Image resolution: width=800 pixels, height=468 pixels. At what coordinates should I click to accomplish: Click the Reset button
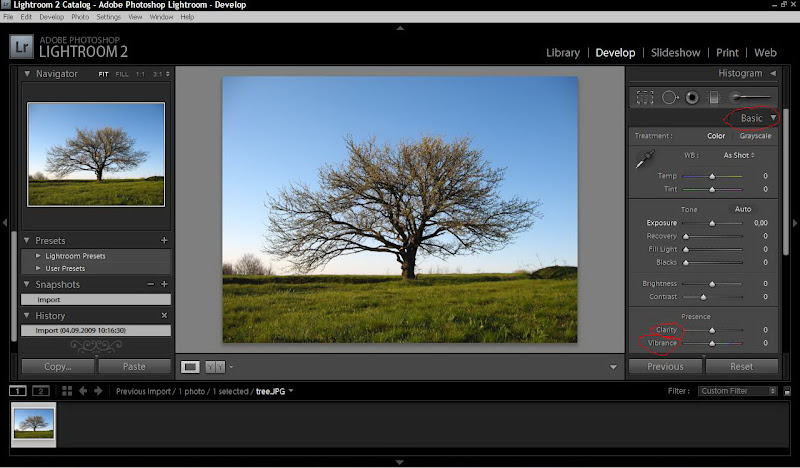point(741,367)
